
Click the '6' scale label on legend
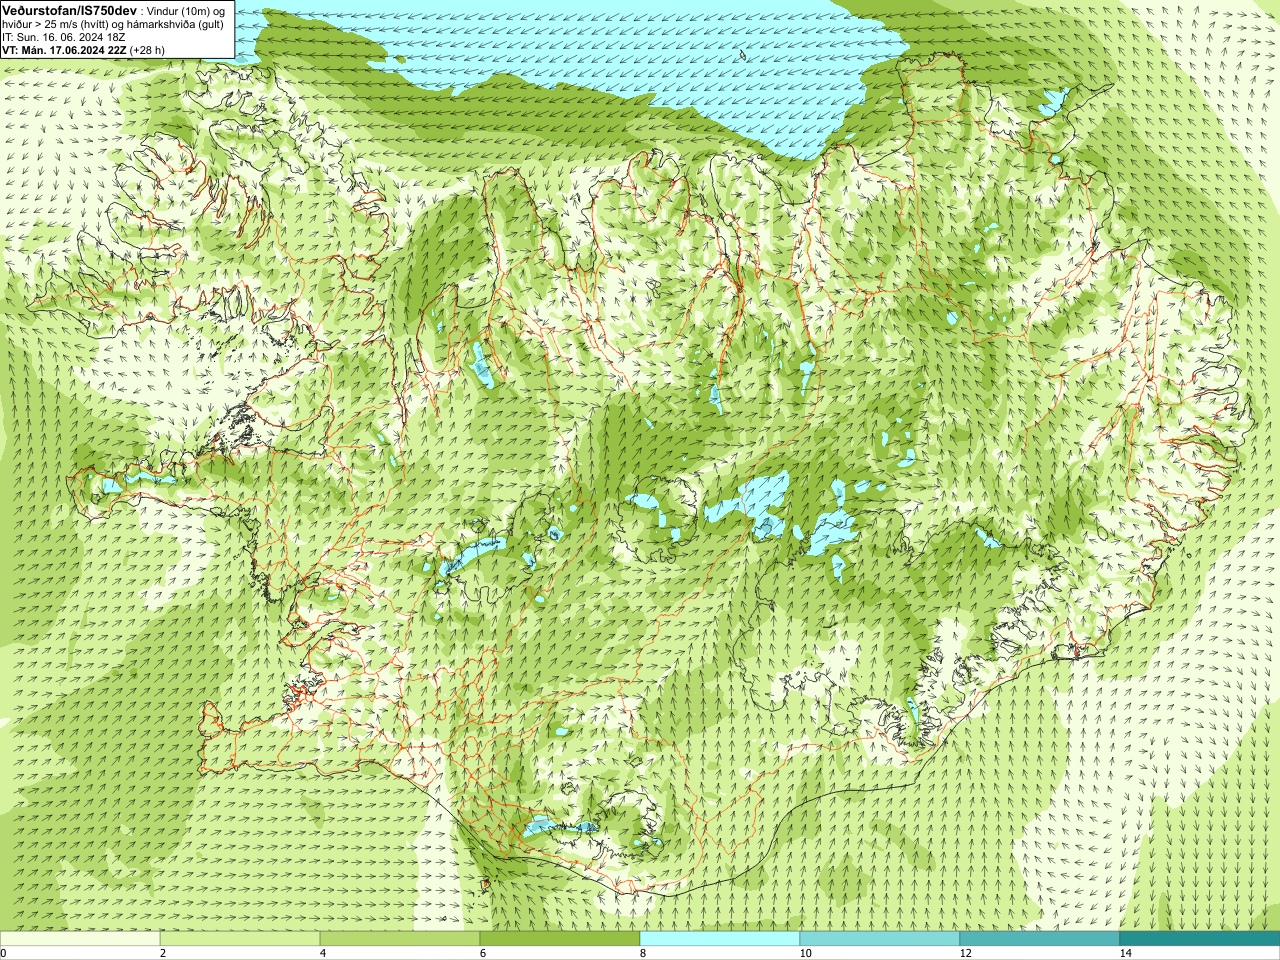483,953
